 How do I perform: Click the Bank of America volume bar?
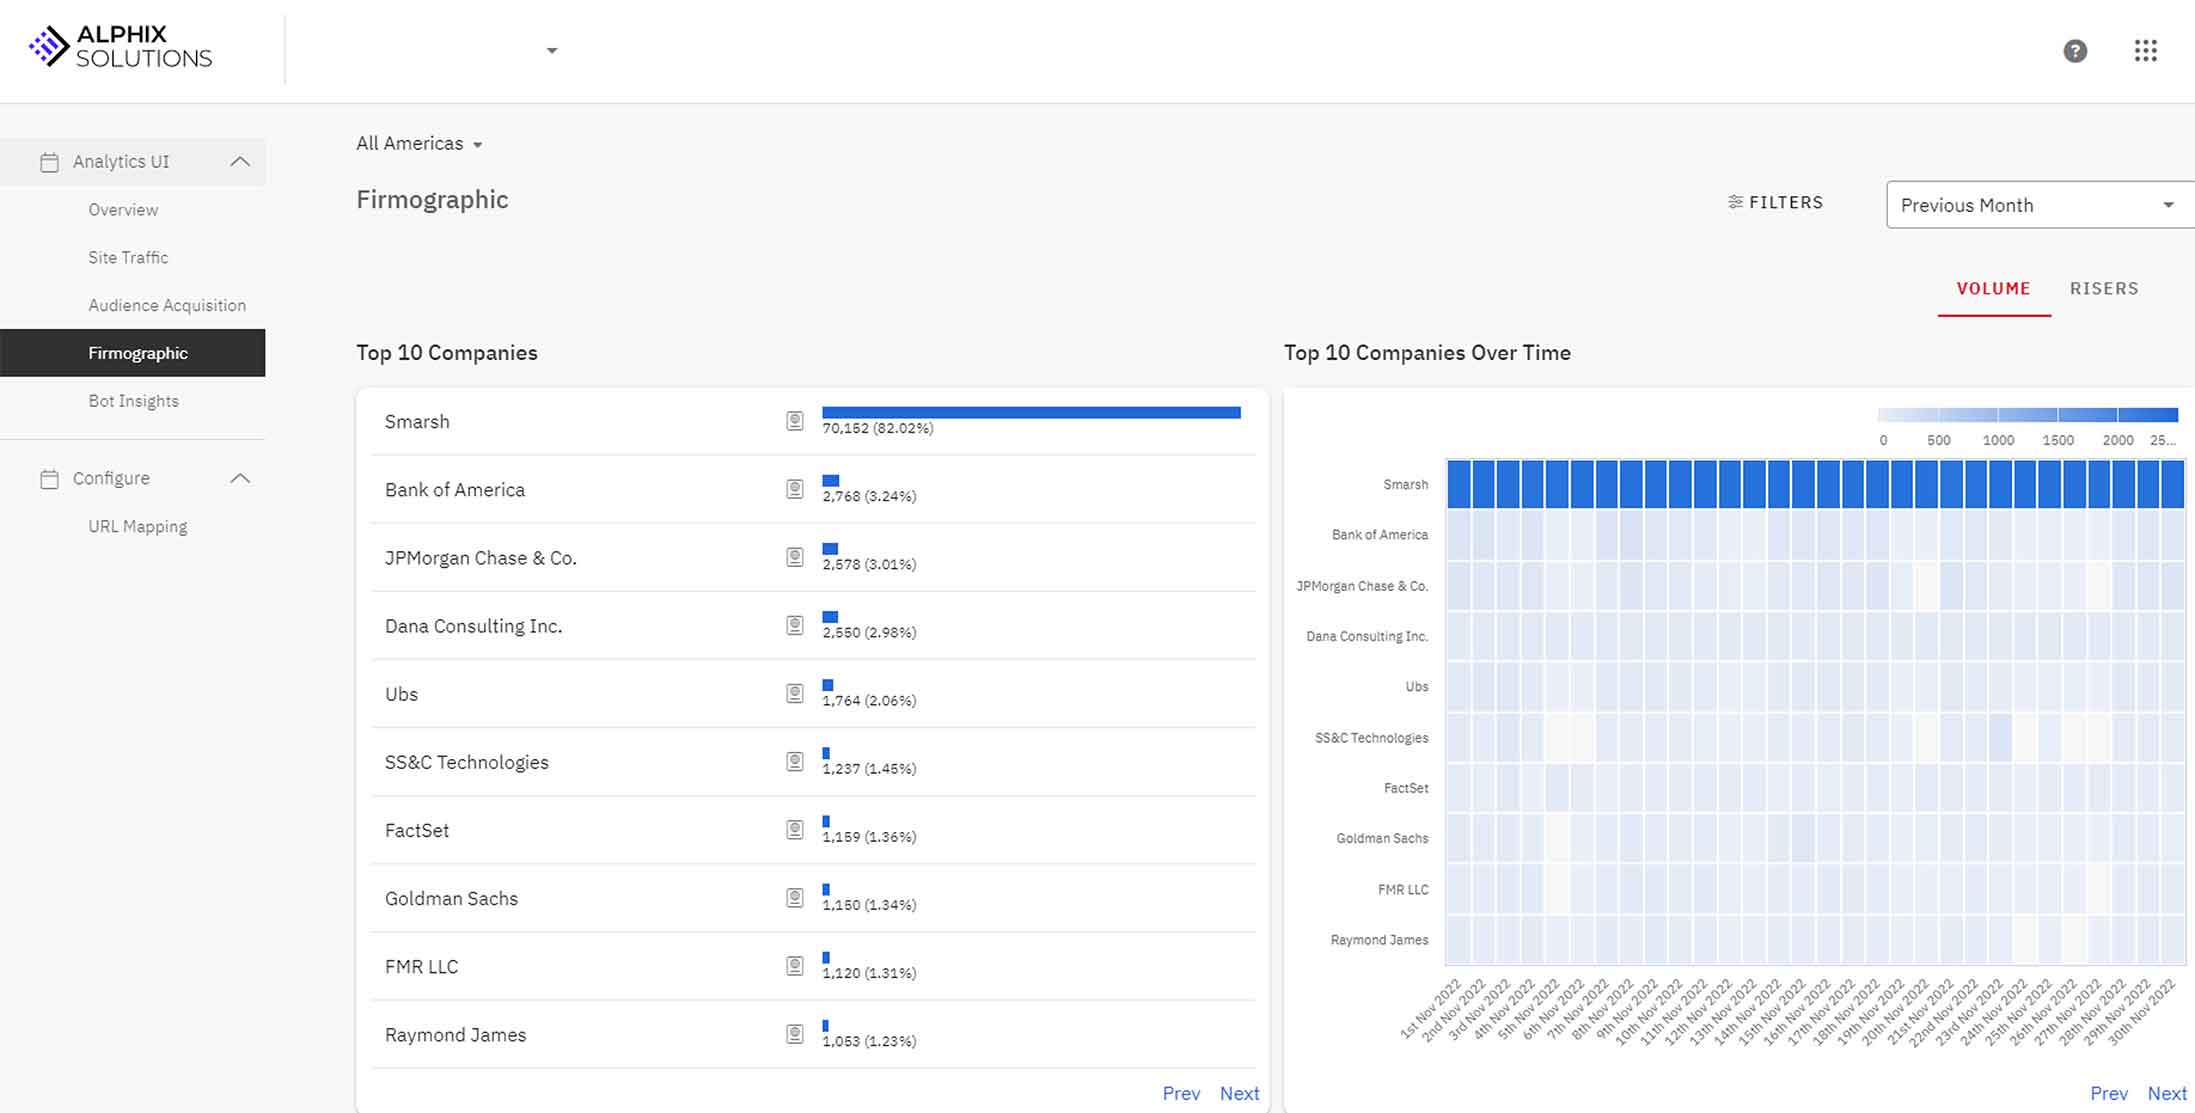pos(830,480)
